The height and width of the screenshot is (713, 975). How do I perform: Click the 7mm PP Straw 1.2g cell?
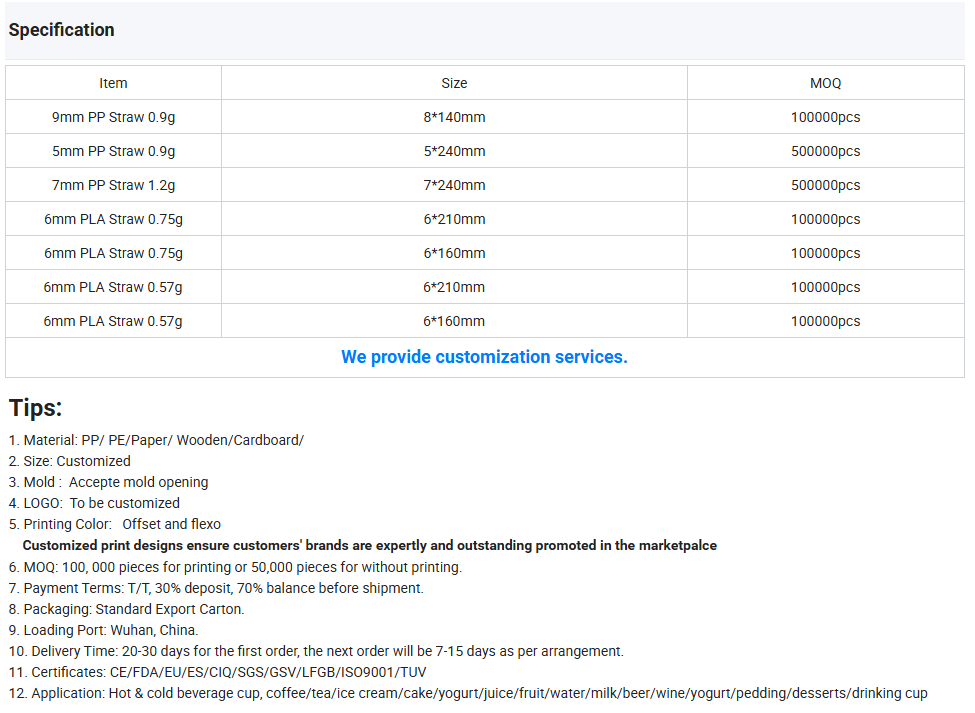[x=113, y=185]
